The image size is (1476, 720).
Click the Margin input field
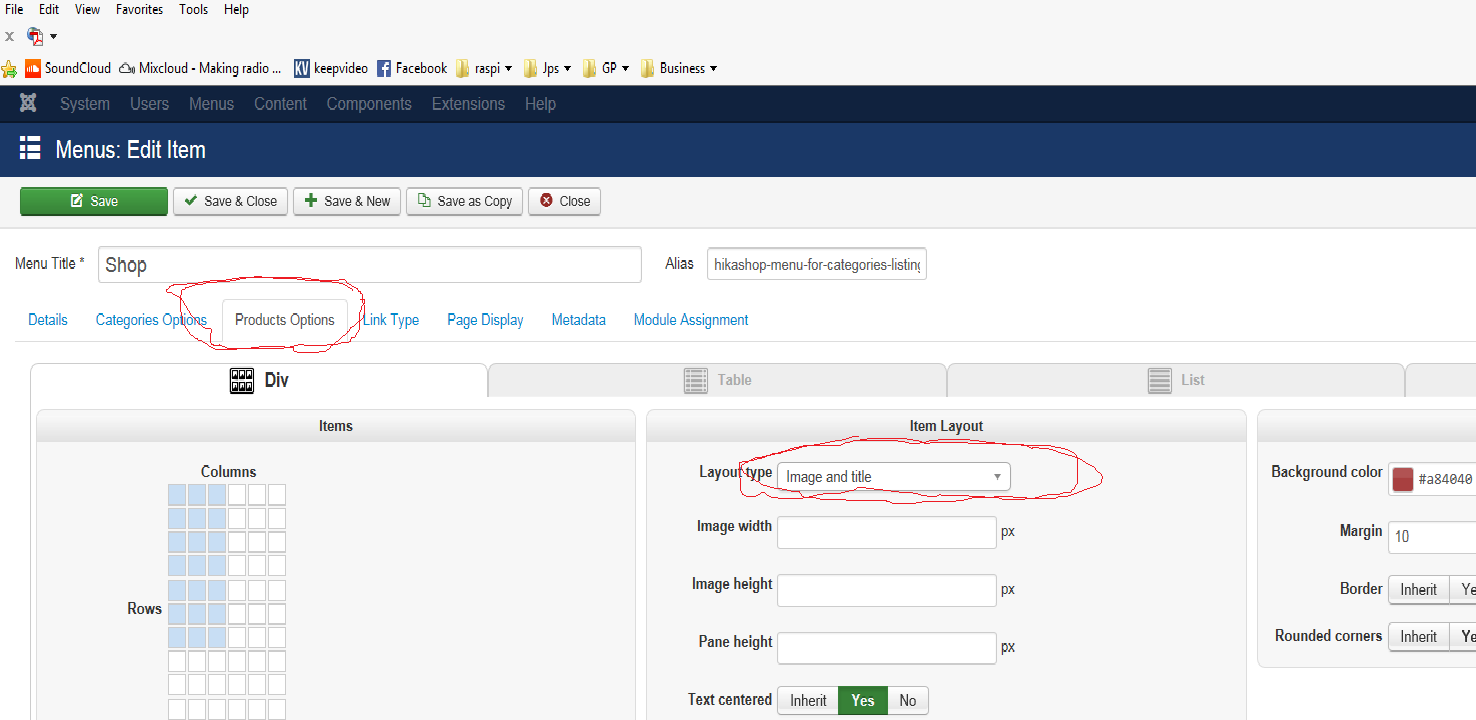1432,537
